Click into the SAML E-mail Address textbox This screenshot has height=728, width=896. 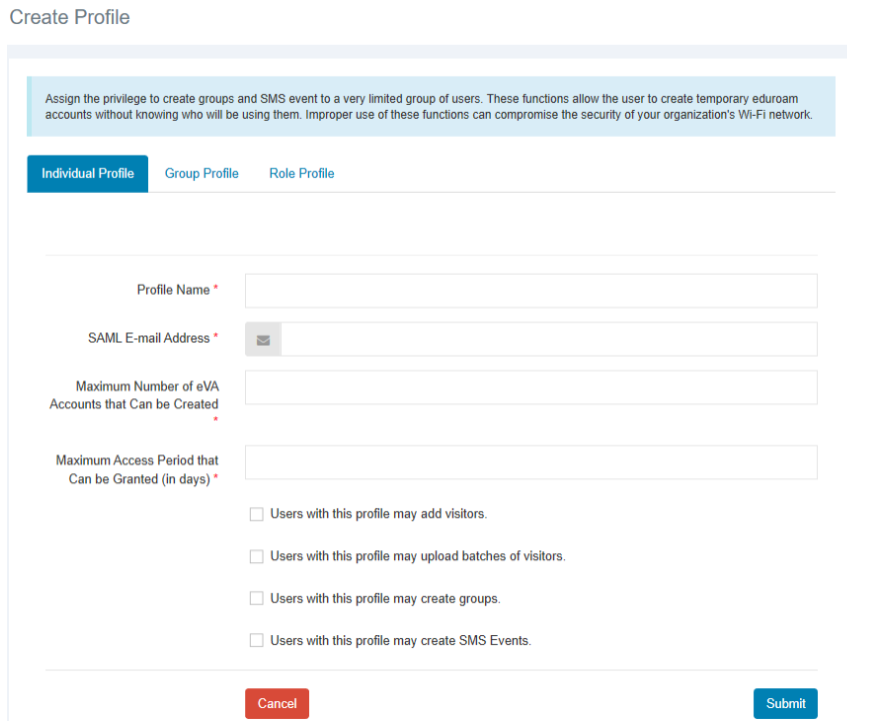(x=548, y=340)
